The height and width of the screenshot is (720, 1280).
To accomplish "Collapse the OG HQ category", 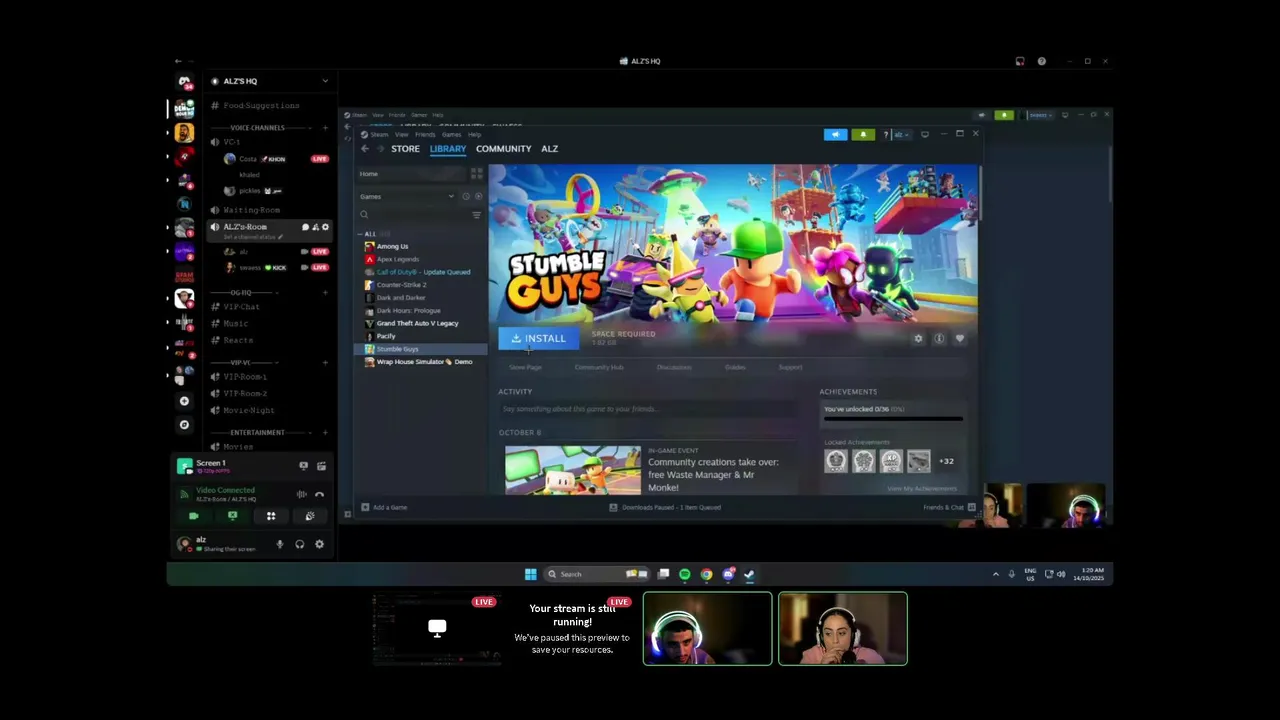I will 240,293.
